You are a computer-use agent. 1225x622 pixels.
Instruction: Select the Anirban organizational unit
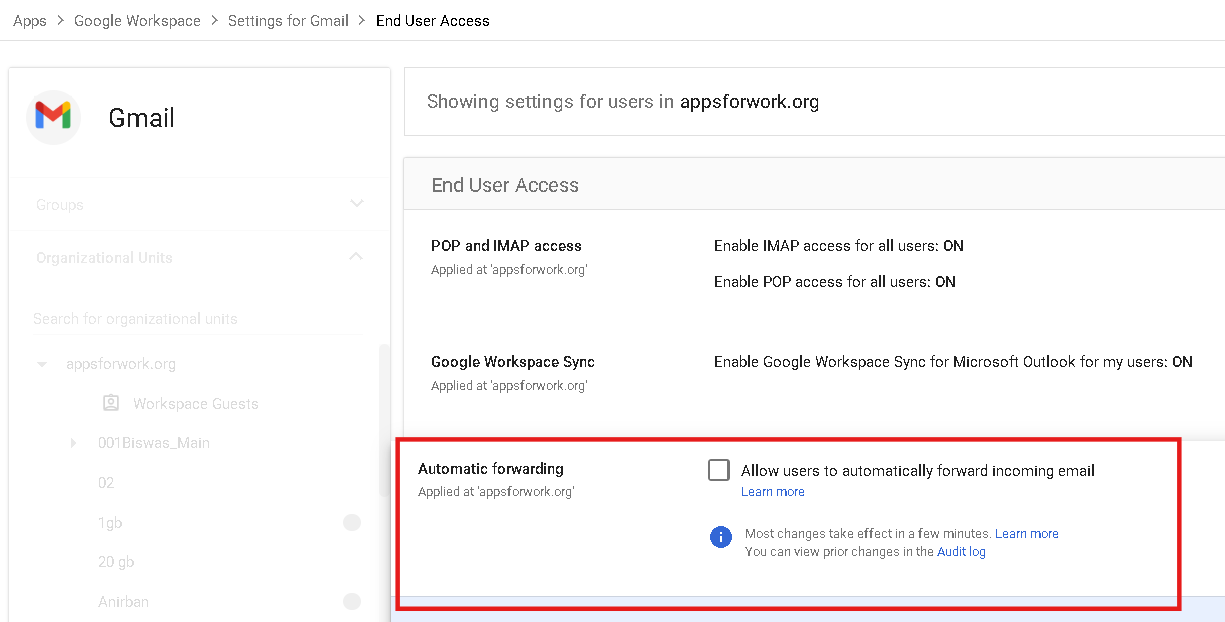point(123,602)
